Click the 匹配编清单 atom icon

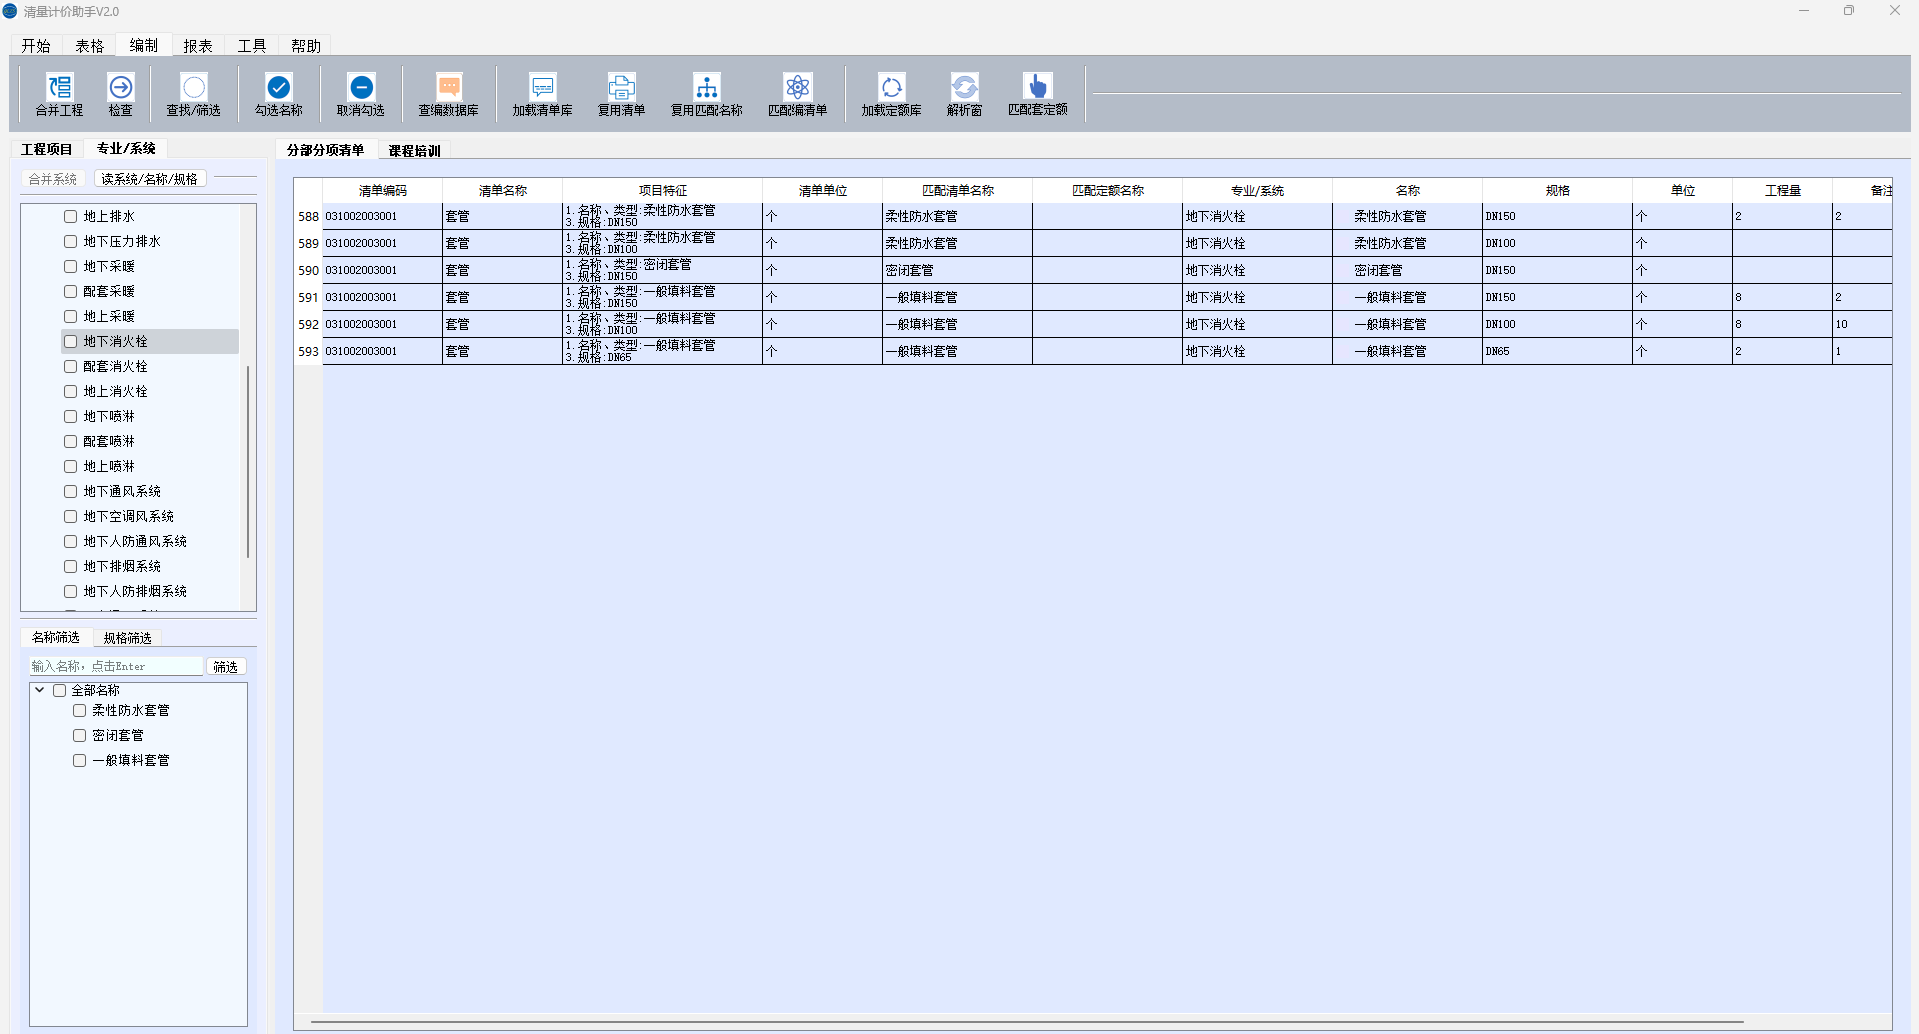pyautogui.click(x=798, y=87)
